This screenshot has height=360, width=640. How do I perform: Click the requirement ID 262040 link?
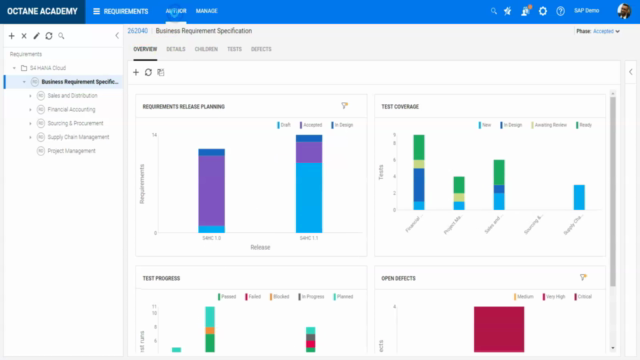point(138,31)
